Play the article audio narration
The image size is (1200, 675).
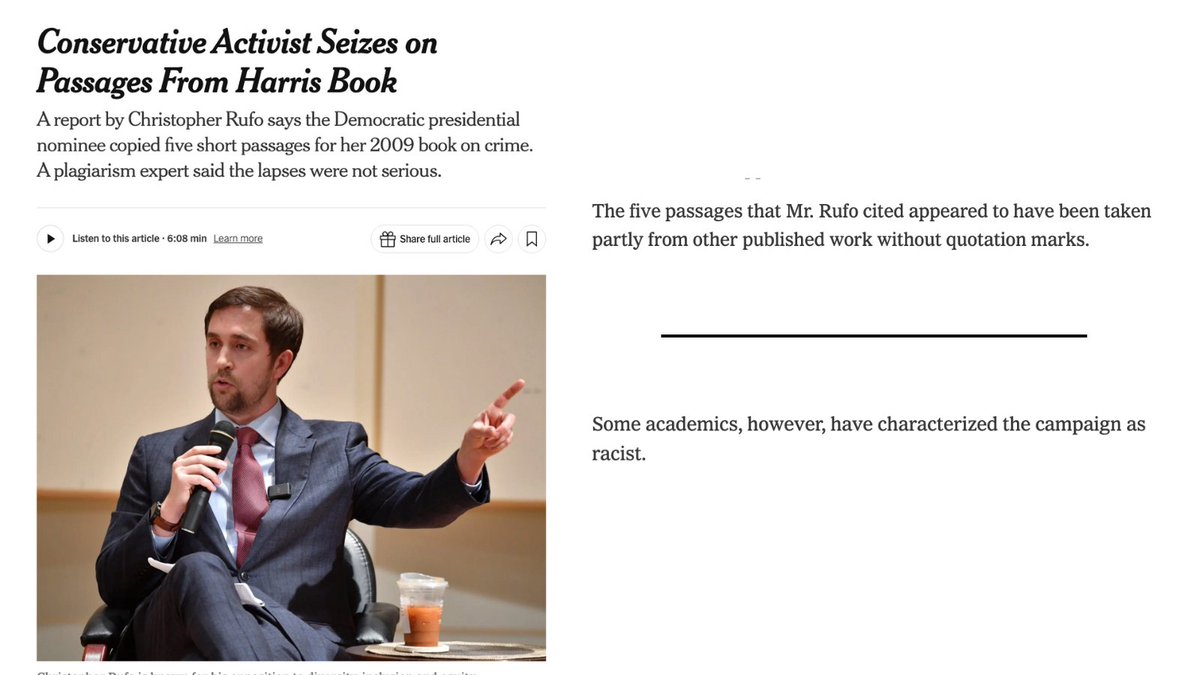pos(50,239)
